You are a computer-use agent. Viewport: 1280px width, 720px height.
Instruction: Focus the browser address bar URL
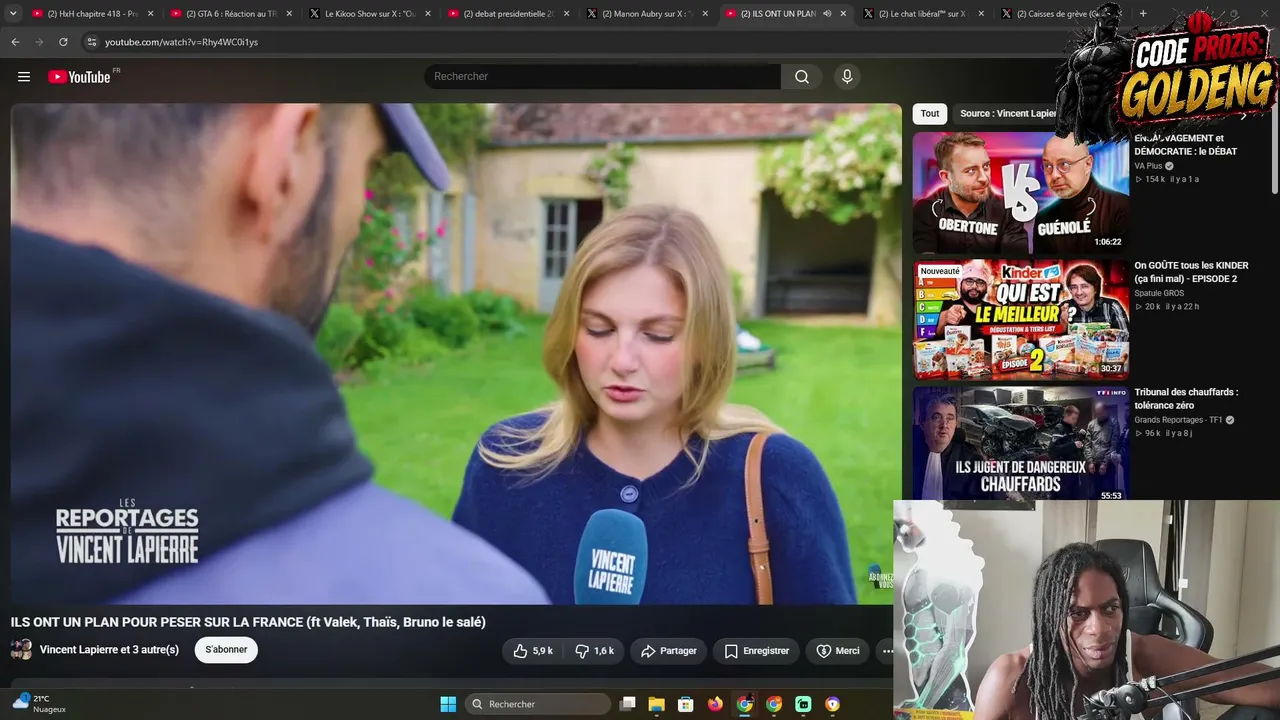(x=181, y=42)
